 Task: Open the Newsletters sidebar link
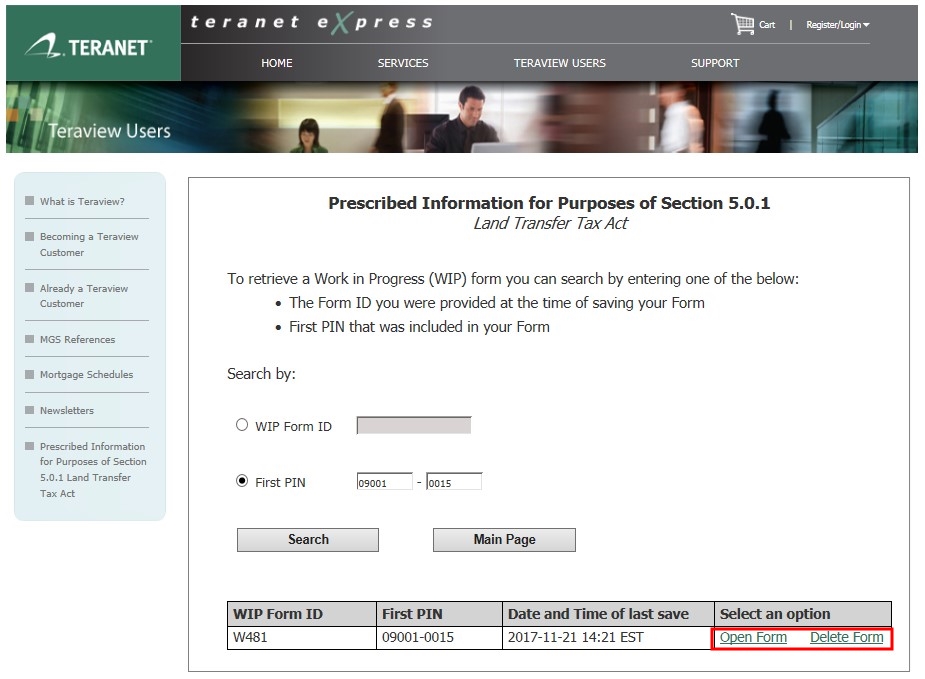pos(67,411)
